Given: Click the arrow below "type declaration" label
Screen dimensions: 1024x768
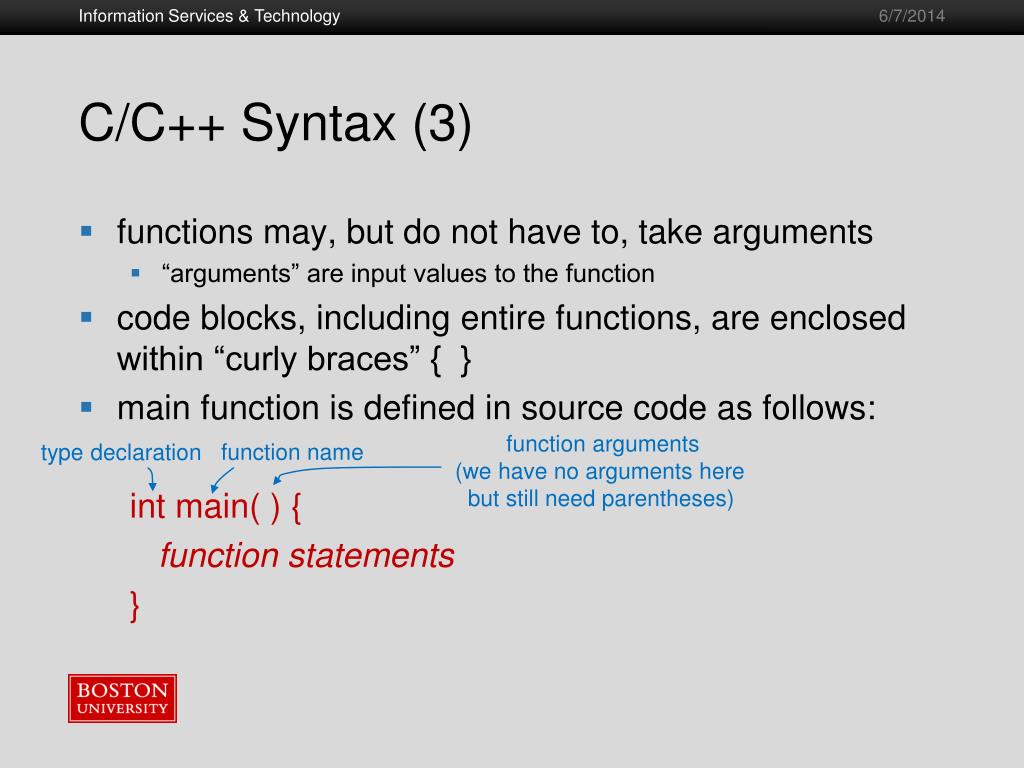Looking at the screenshot, I should tap(151, 477).
